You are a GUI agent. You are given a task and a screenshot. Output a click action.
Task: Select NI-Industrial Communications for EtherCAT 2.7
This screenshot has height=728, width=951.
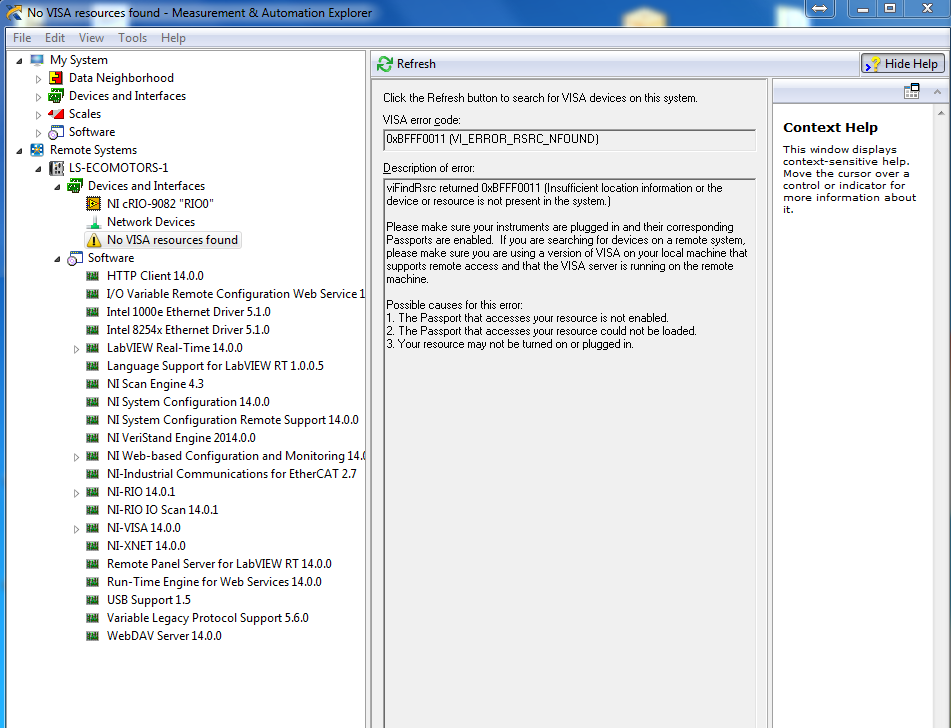pyautogui.click(x=232, y=474)
